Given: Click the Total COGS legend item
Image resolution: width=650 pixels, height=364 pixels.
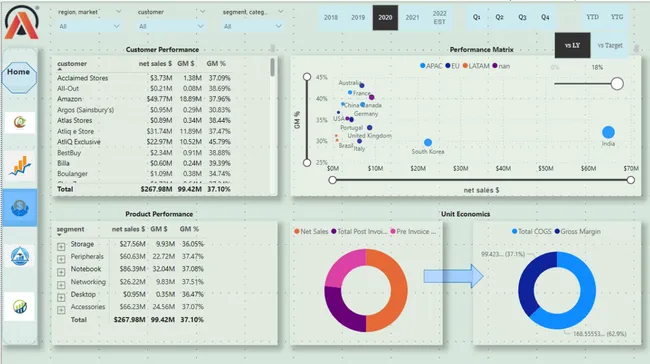Looking at the screenshot, I should point(531,231).
